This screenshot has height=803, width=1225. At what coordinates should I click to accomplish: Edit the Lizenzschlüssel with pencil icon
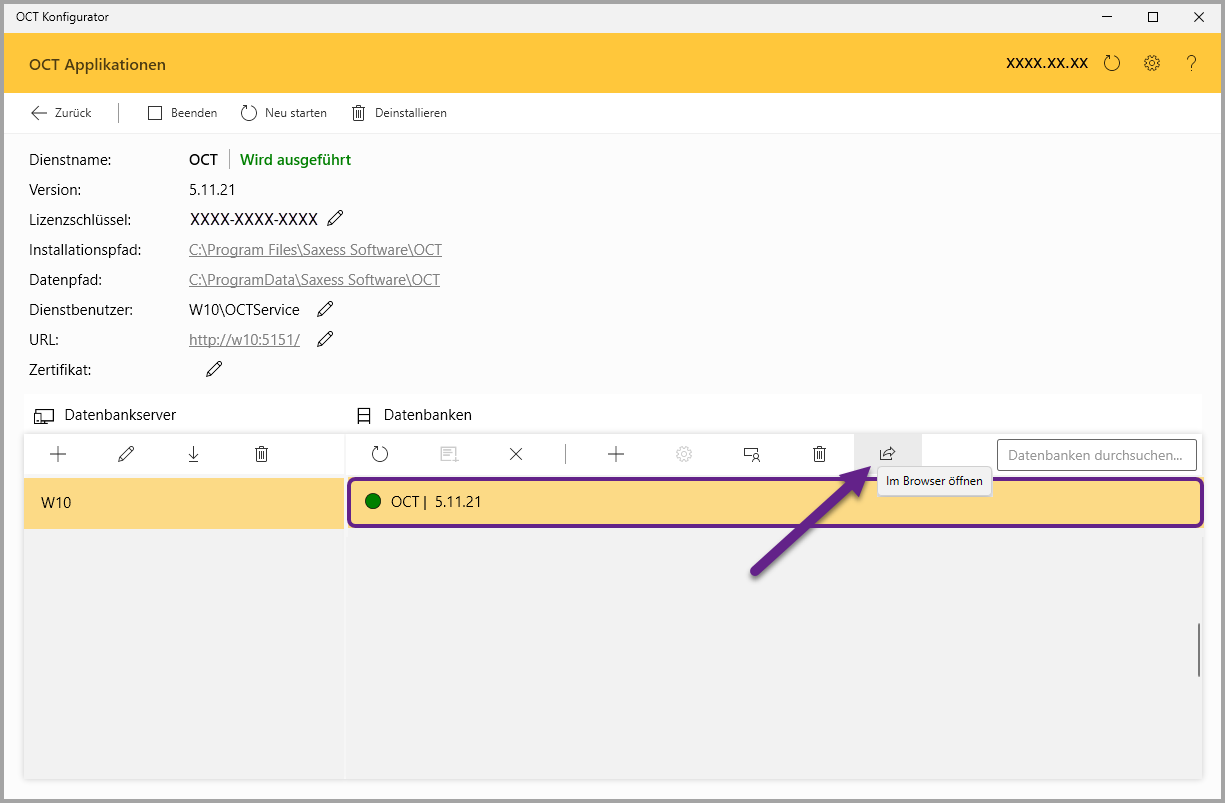[x=335, y=218]
